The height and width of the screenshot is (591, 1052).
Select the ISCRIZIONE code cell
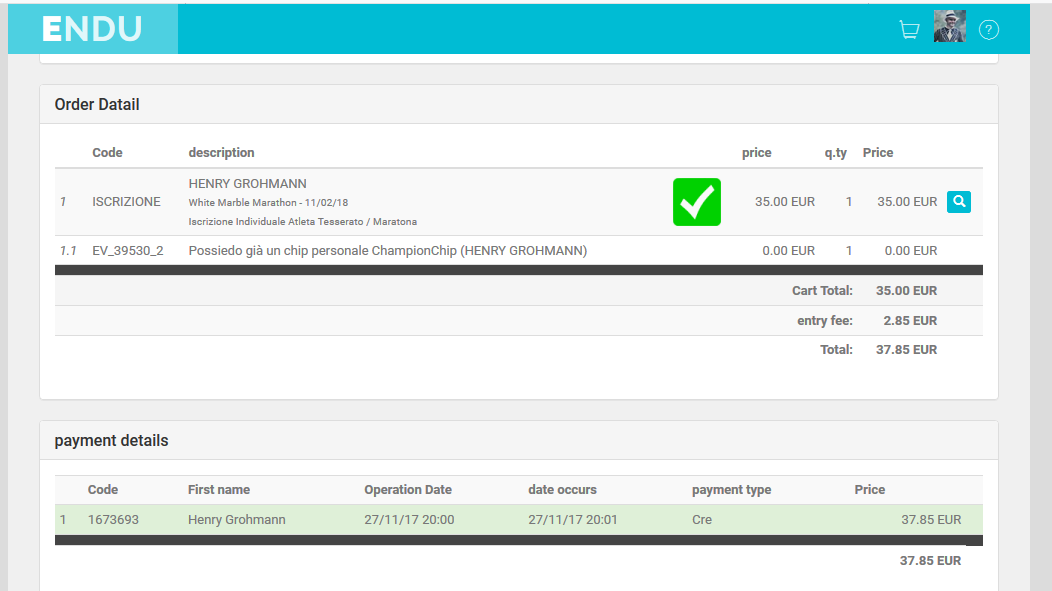126,202
